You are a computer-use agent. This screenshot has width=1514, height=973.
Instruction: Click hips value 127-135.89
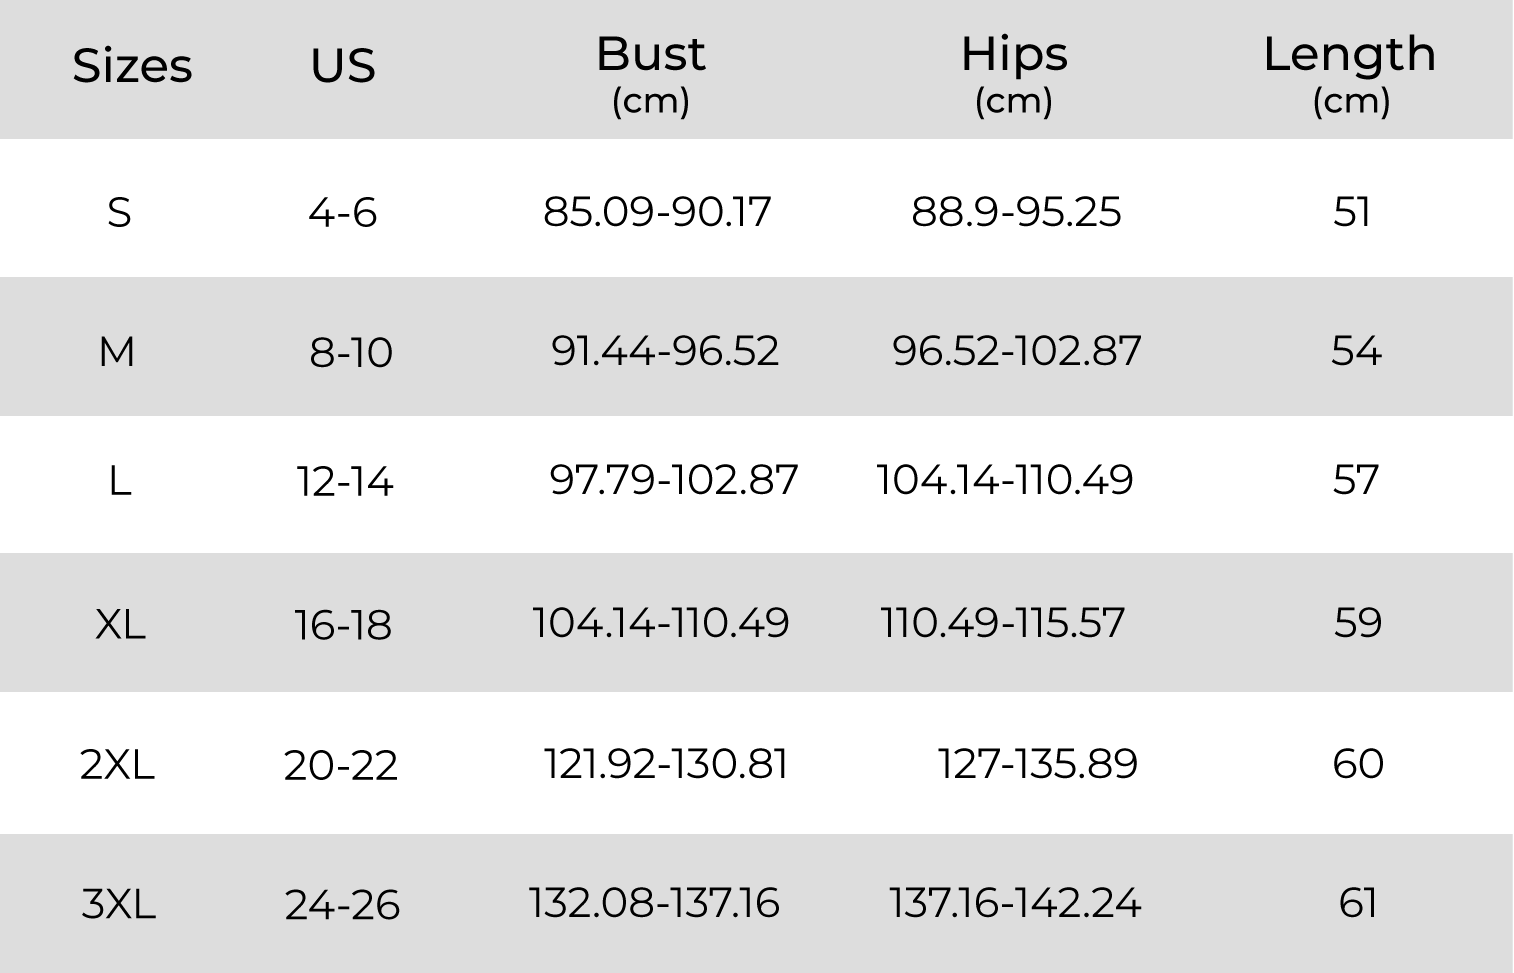click(x=1038, y=763)
